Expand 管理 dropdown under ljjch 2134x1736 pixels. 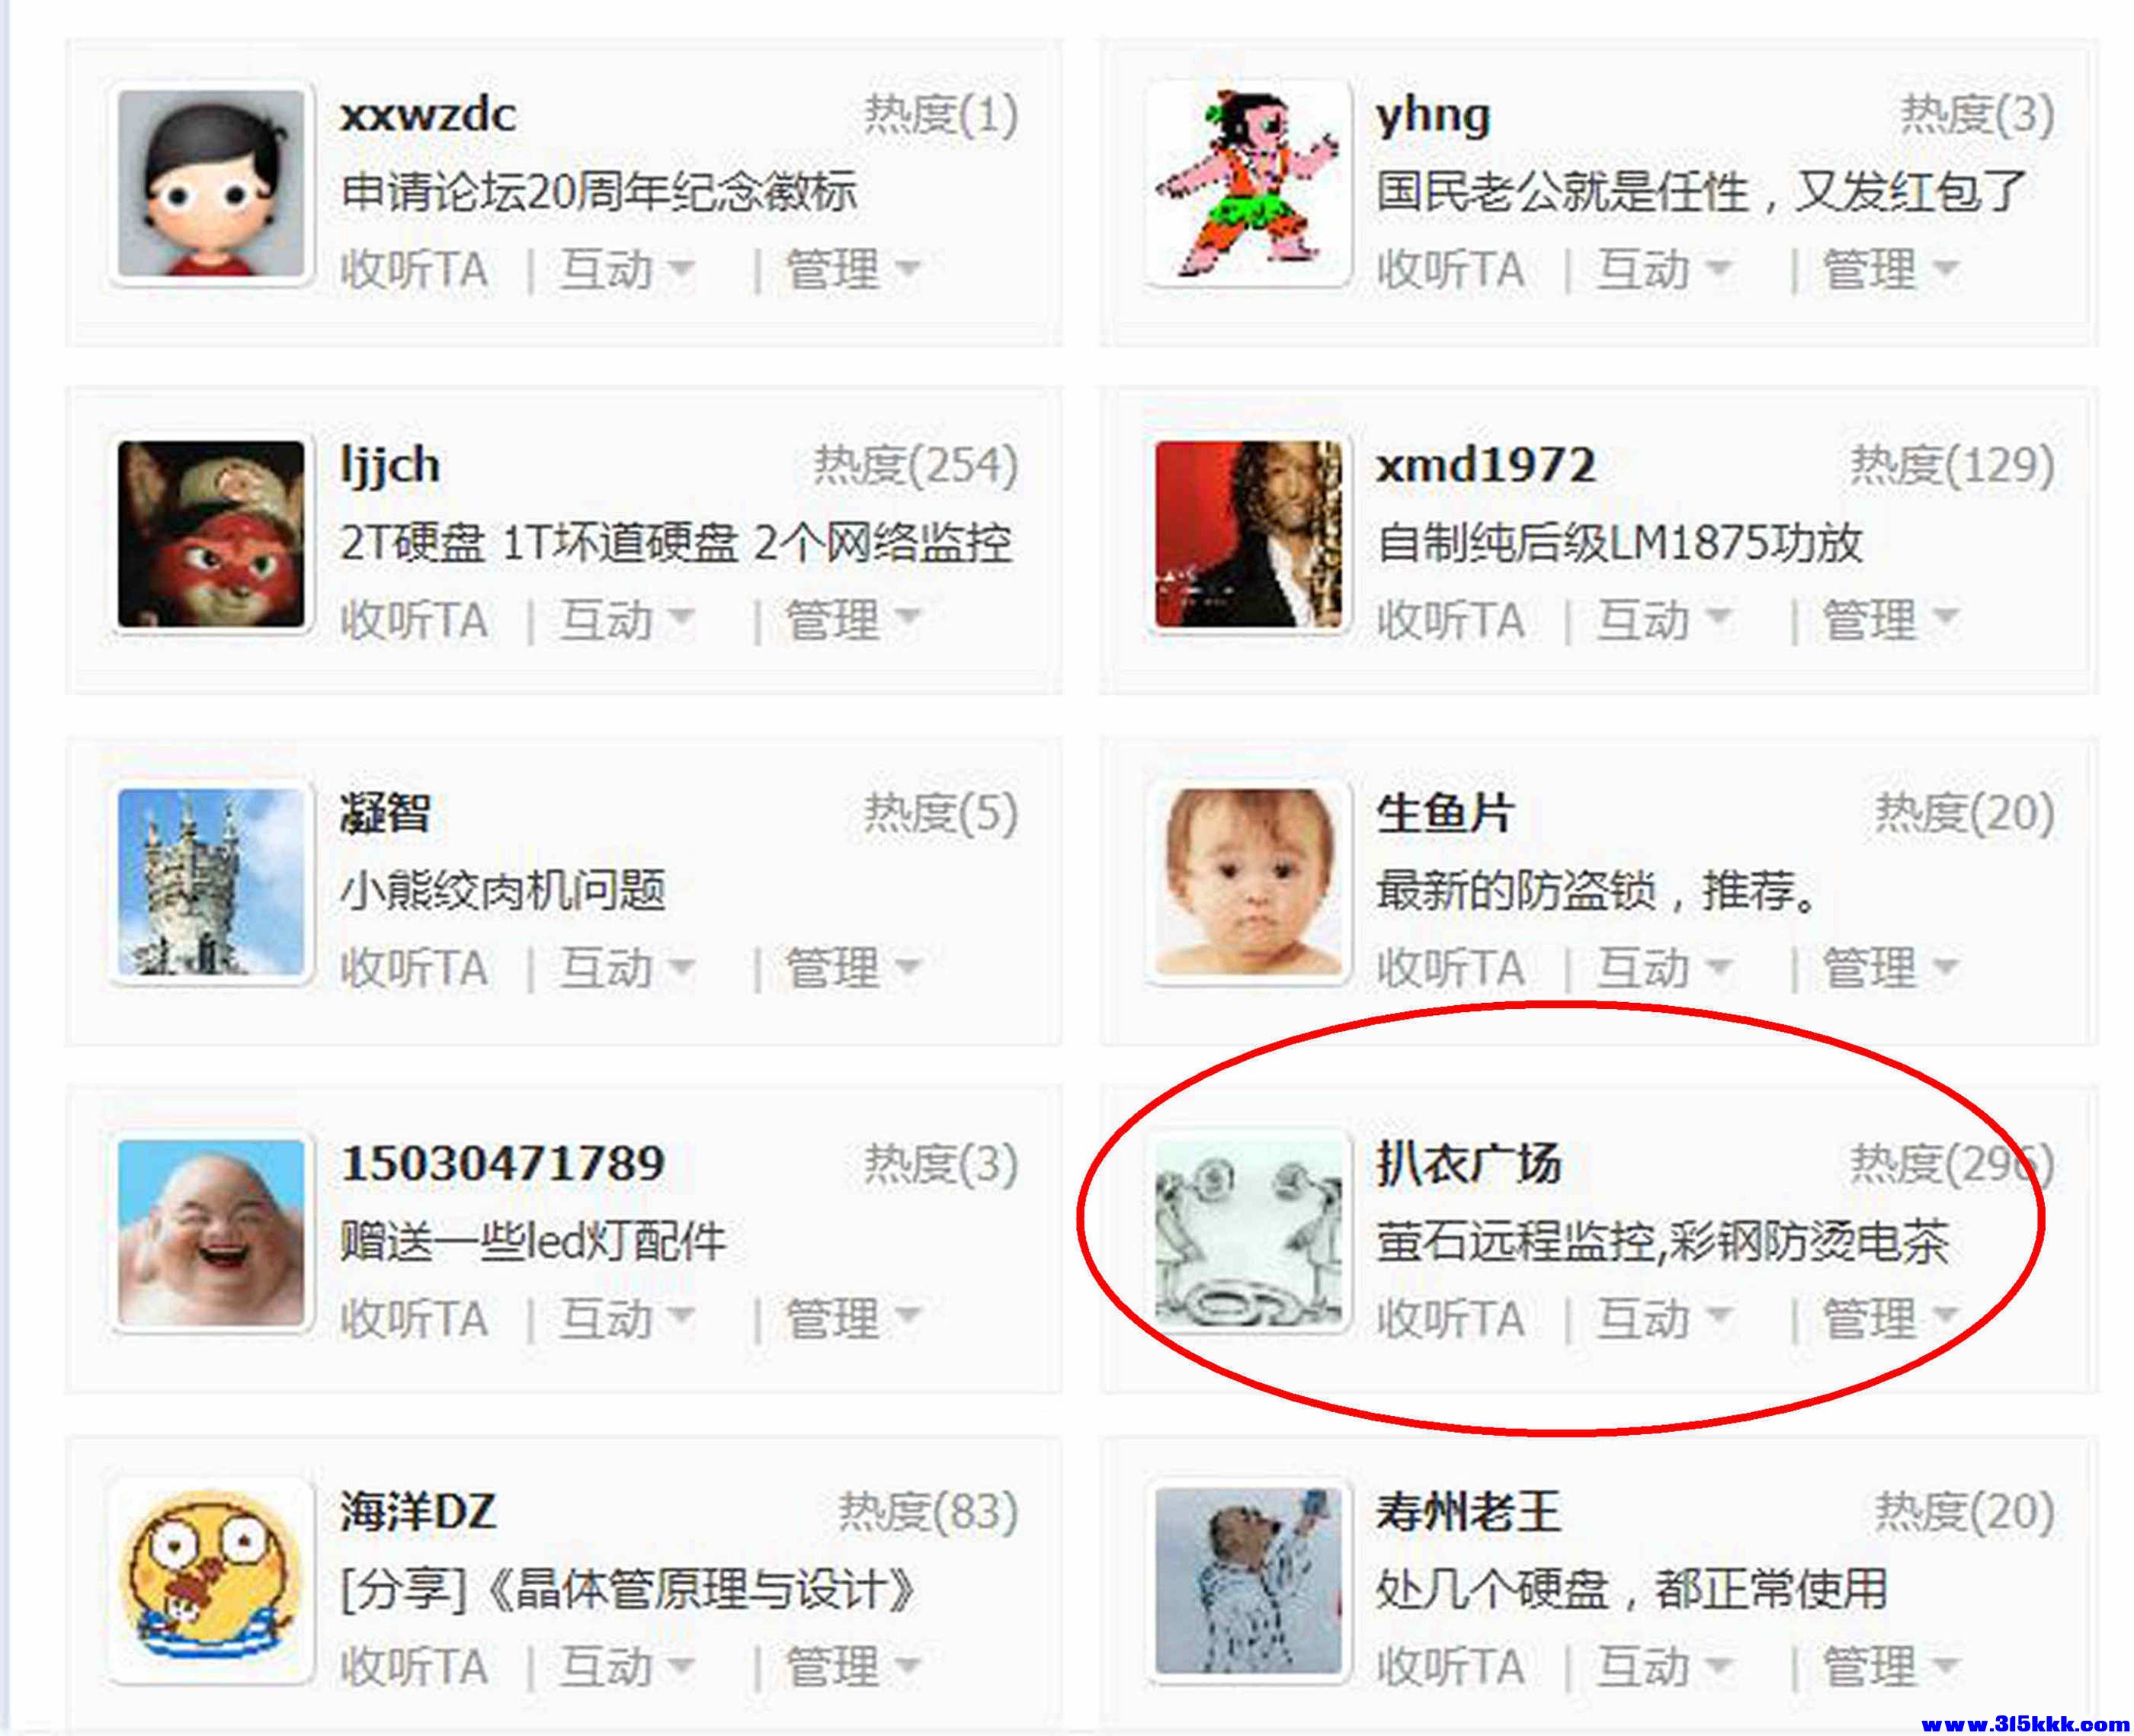pyautogui.click(x=852, y=620)
